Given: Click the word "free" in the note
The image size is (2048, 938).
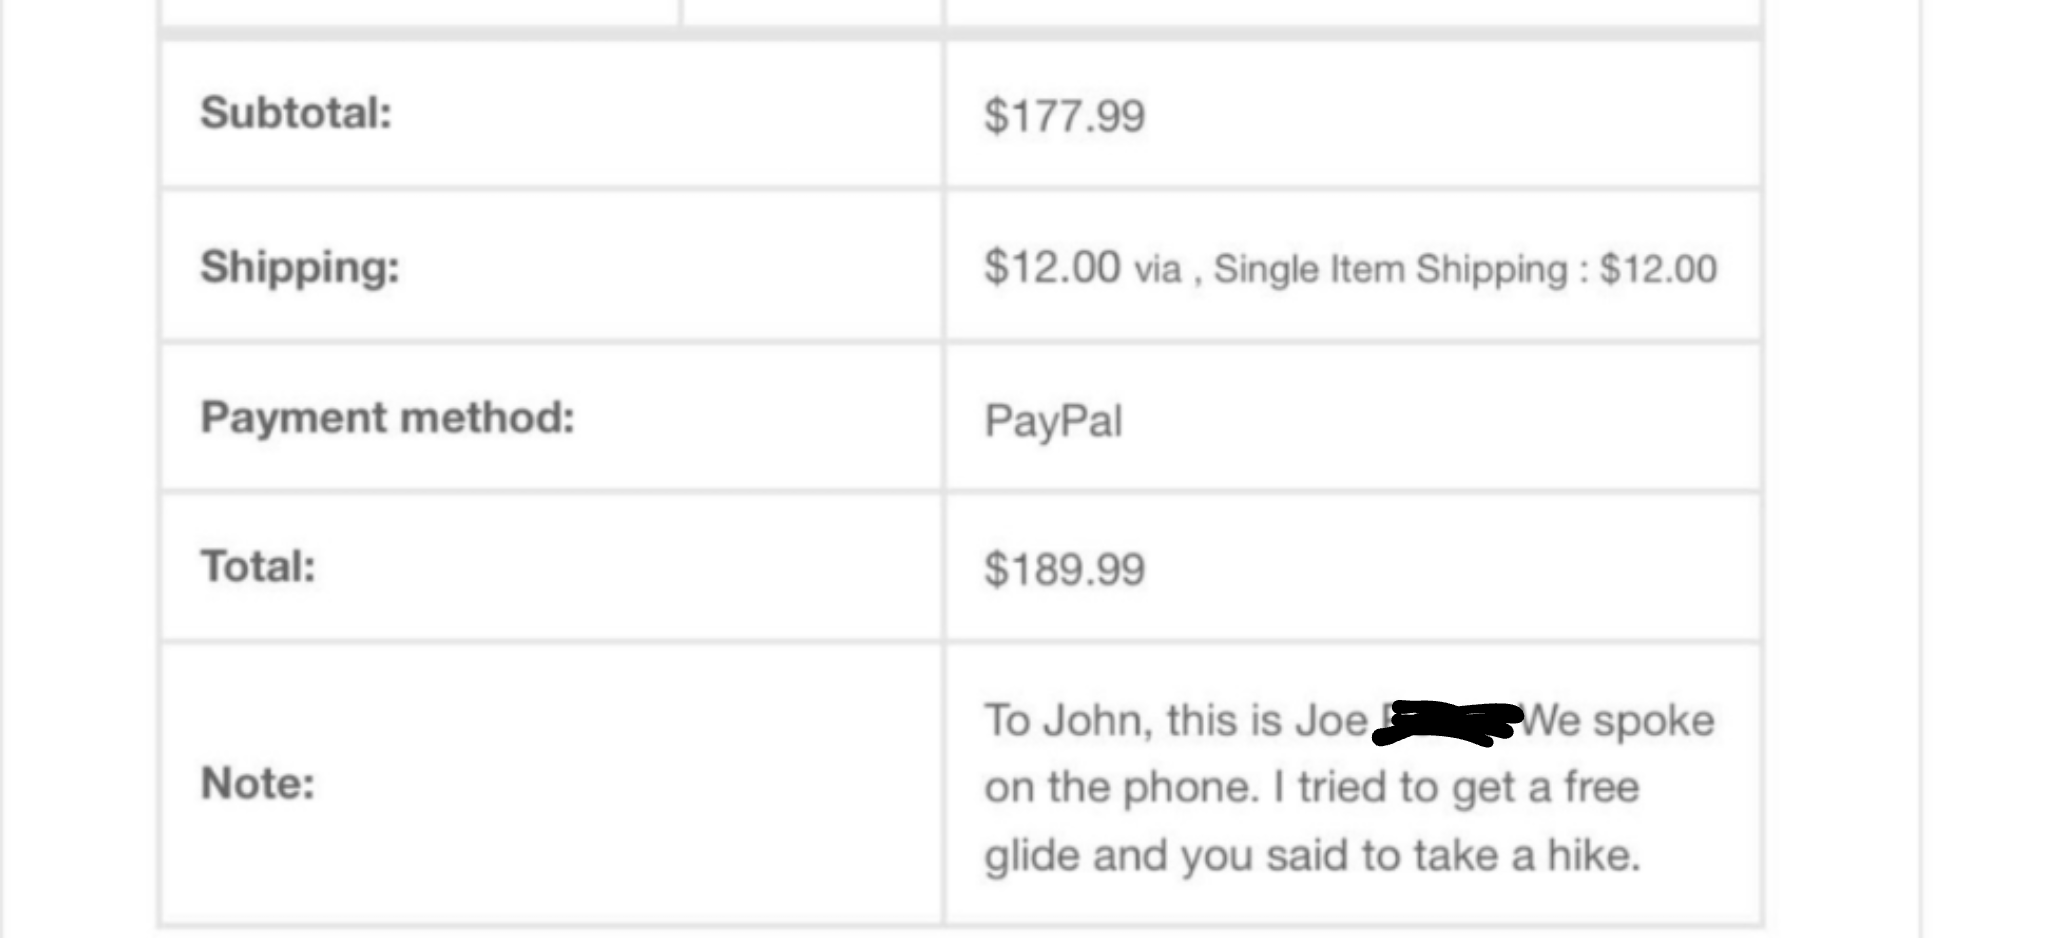Looking at the screenshot, I should (x=1601, y=788).
